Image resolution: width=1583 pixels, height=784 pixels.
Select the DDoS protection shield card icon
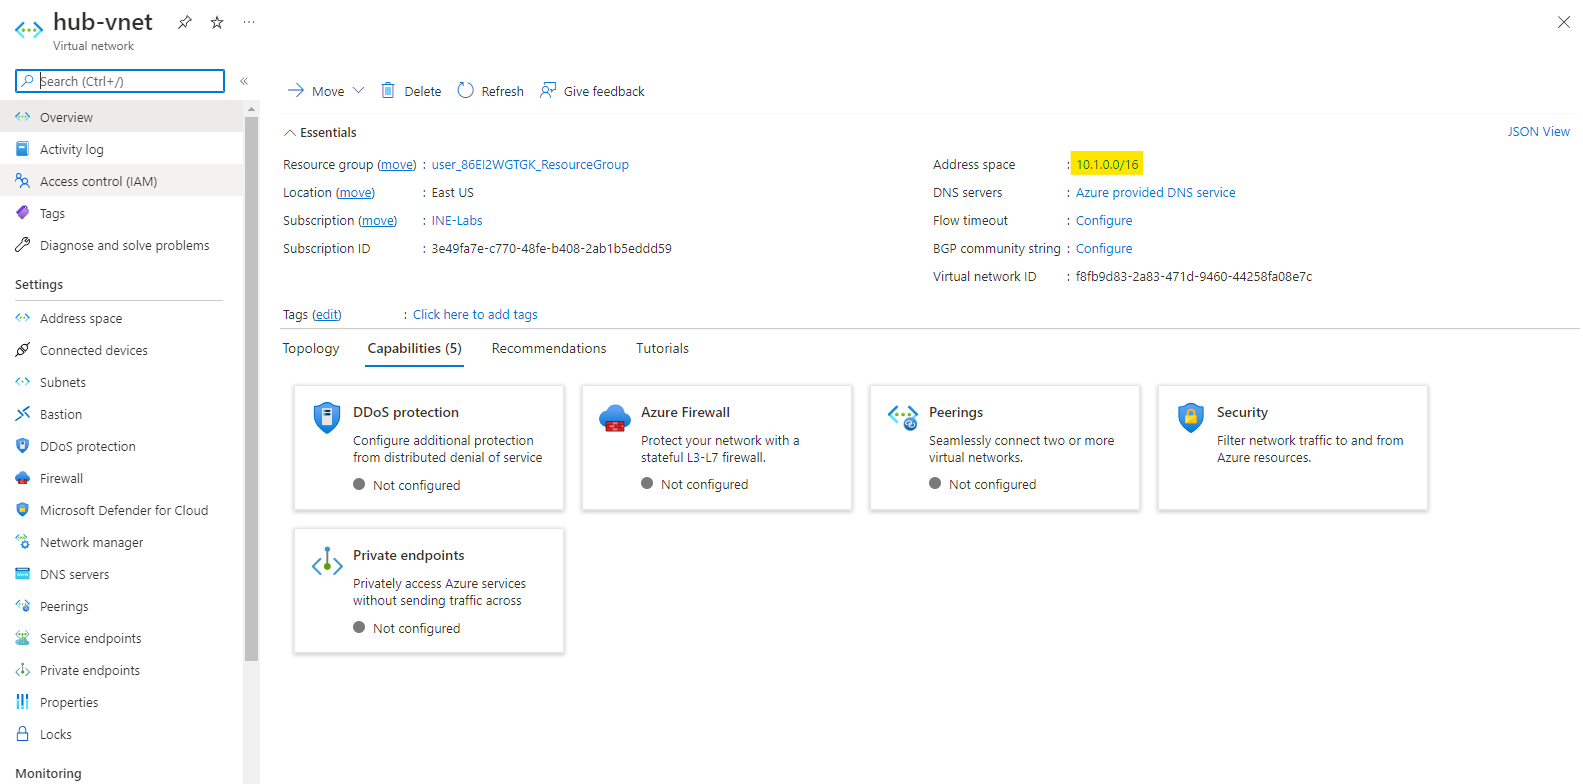(327, 417)
